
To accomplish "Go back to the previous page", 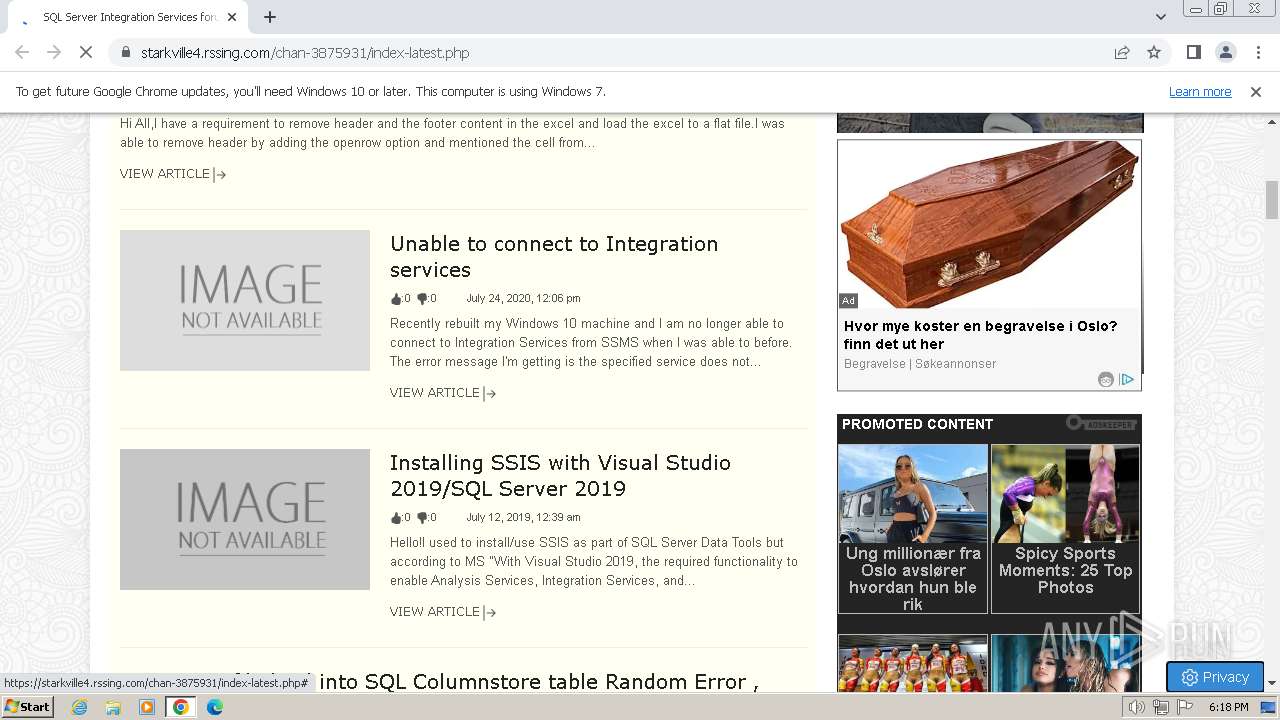I will [x=22, y=52].
